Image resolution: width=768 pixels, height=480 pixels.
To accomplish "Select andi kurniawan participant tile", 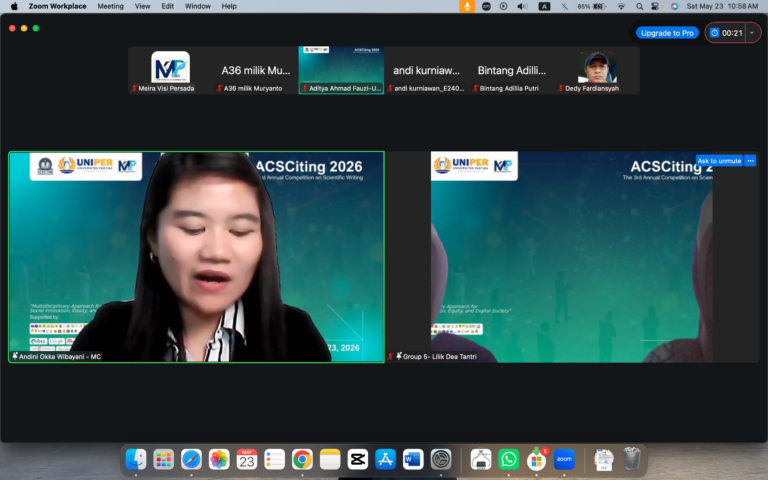I will [x=427, y=70].
